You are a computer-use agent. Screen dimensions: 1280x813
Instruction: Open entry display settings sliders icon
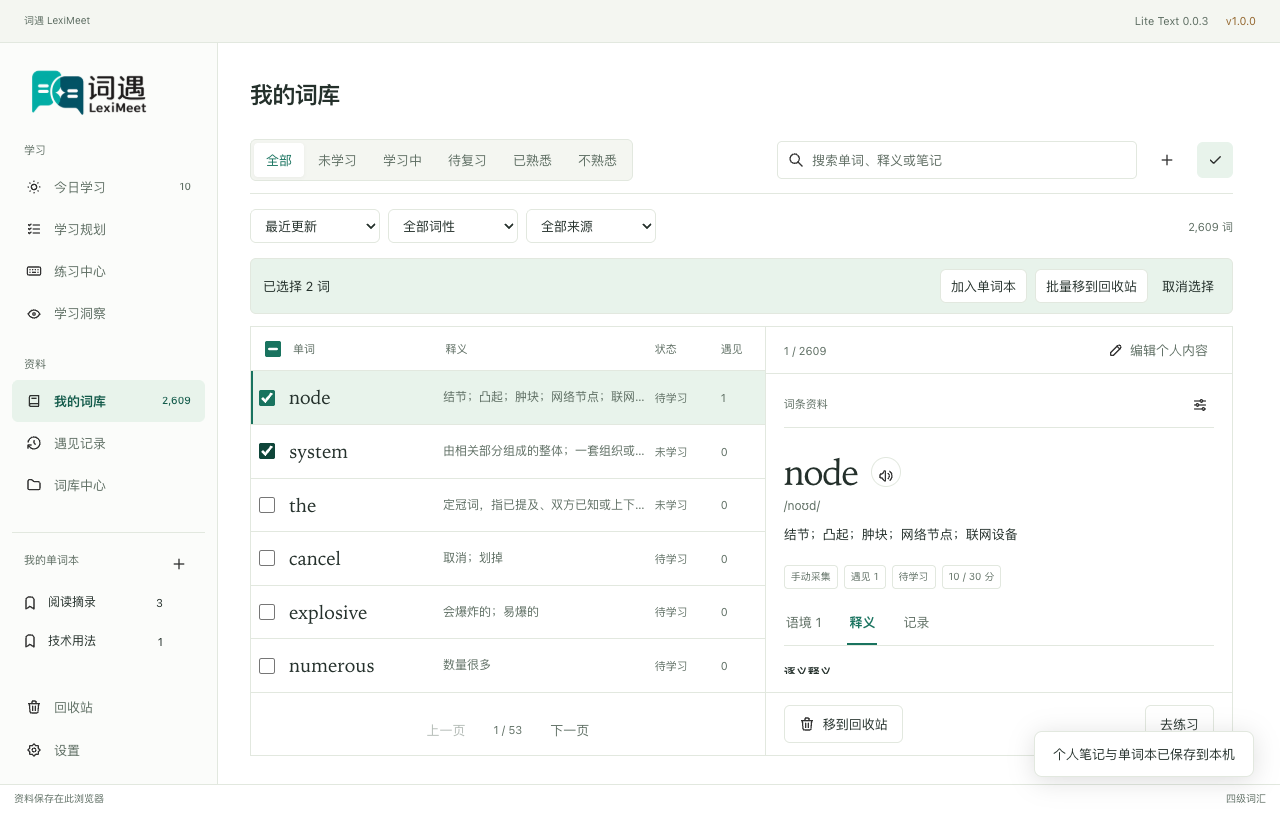click(1200, 405)
